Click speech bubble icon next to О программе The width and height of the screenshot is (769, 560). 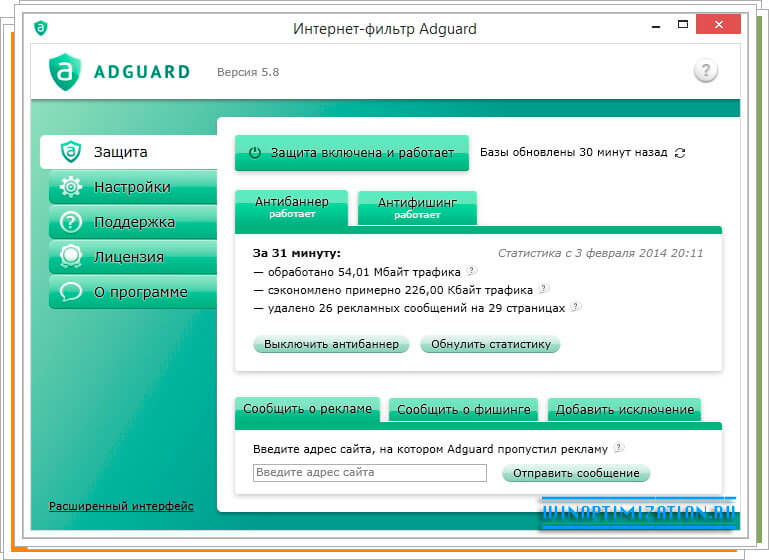pyautogui.click(x=71, y=292)
